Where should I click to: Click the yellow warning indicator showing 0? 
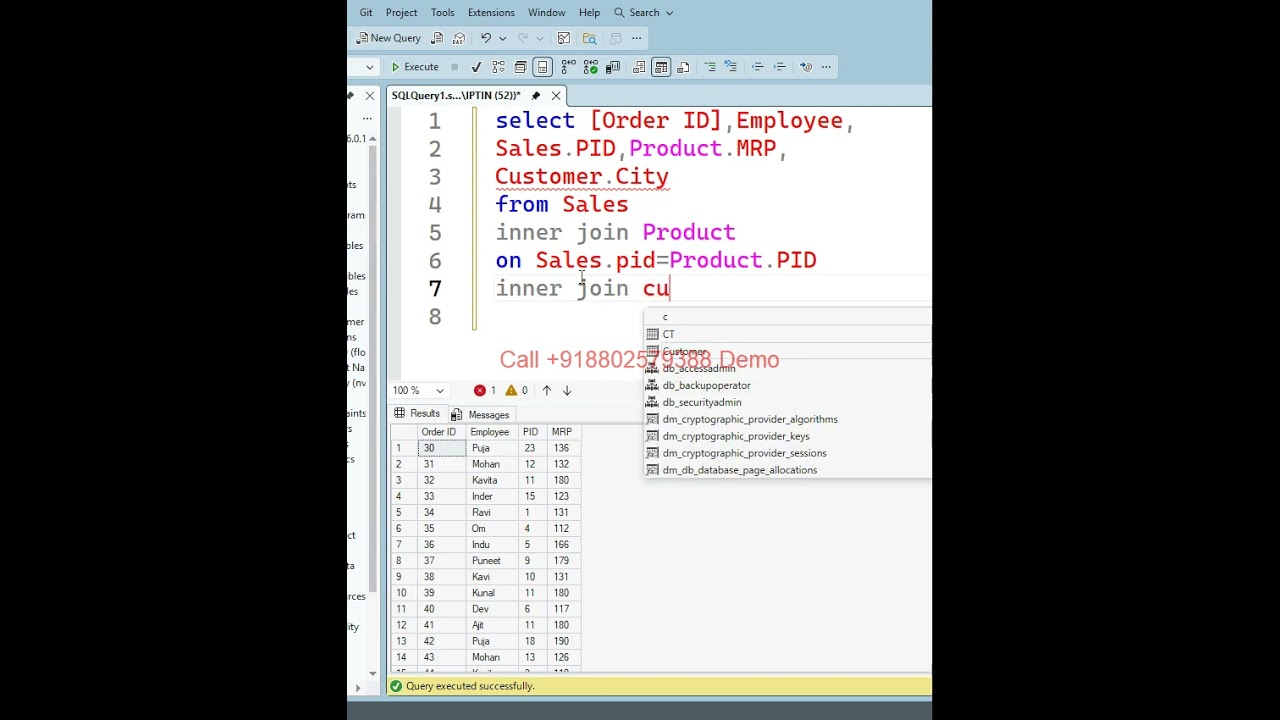(x=517, y=390)
